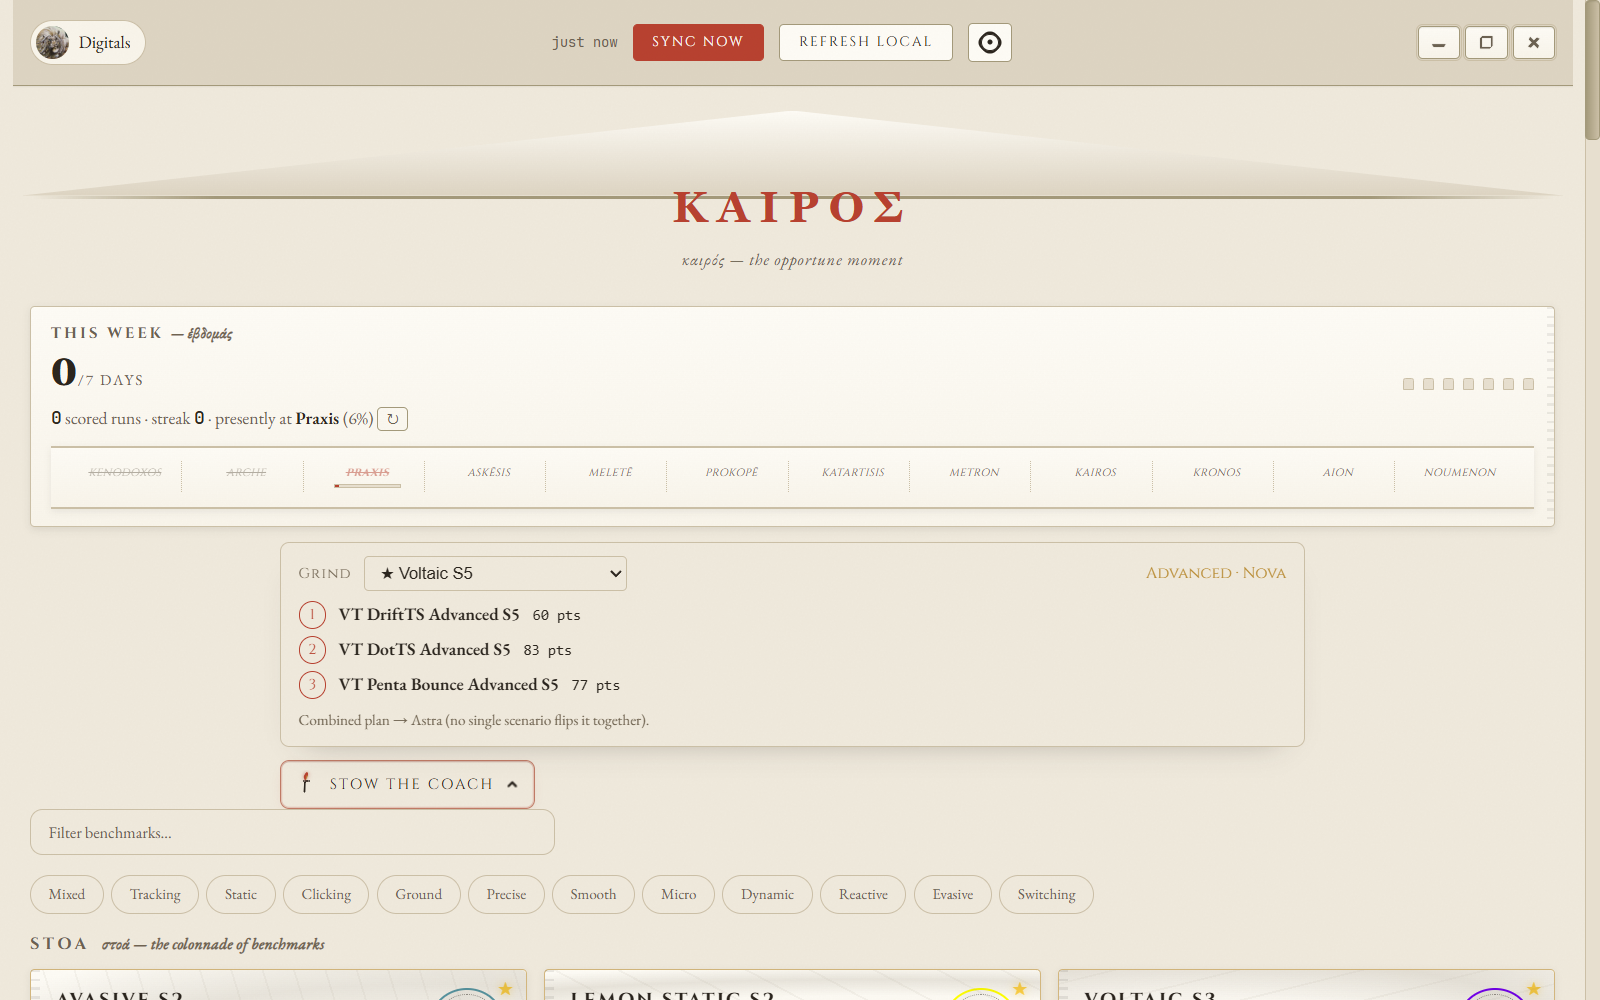Select the Meletē rank tab
Image resolution: width=1600 pixels, height=1000 pixels.
[610, 472]
